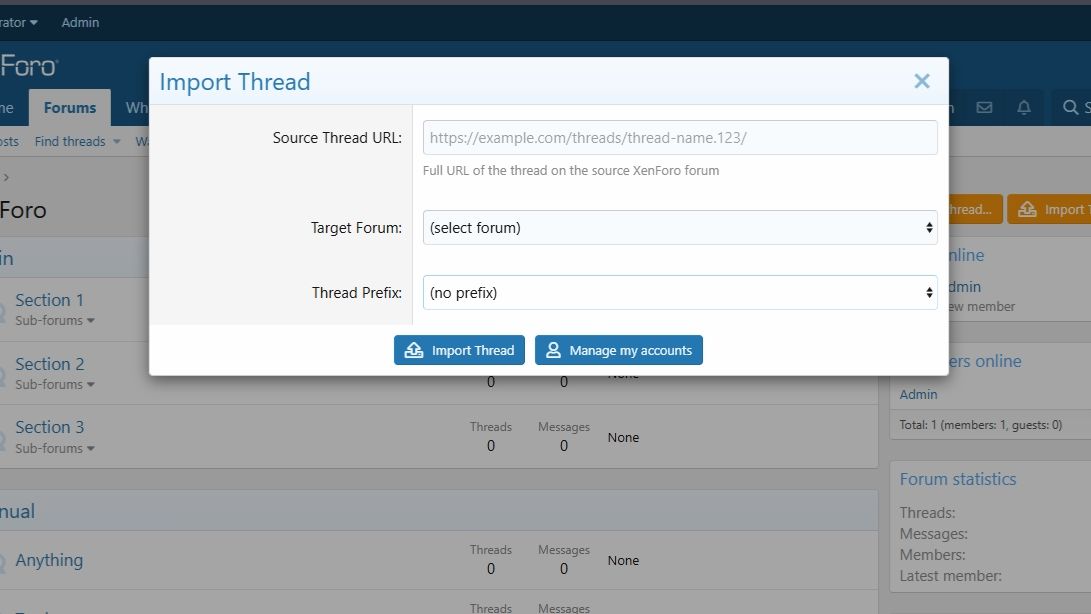The width and height of the screenshot is (1091, 614).
Task: Expand the Find threads dropdown arrow
Action: 117,141
